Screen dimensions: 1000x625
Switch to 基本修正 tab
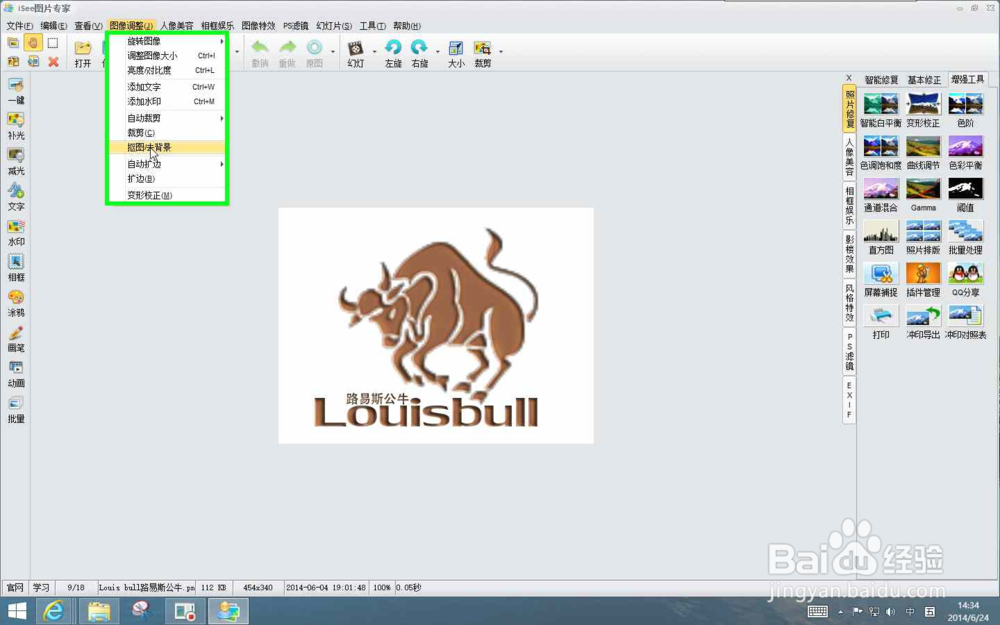coord(923,80)
